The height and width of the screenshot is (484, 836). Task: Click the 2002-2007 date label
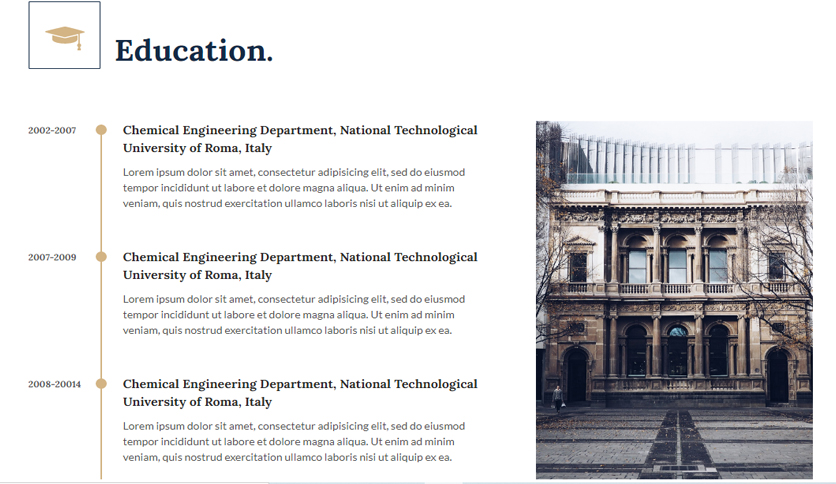pyautogui.click(x=52, y=130)
